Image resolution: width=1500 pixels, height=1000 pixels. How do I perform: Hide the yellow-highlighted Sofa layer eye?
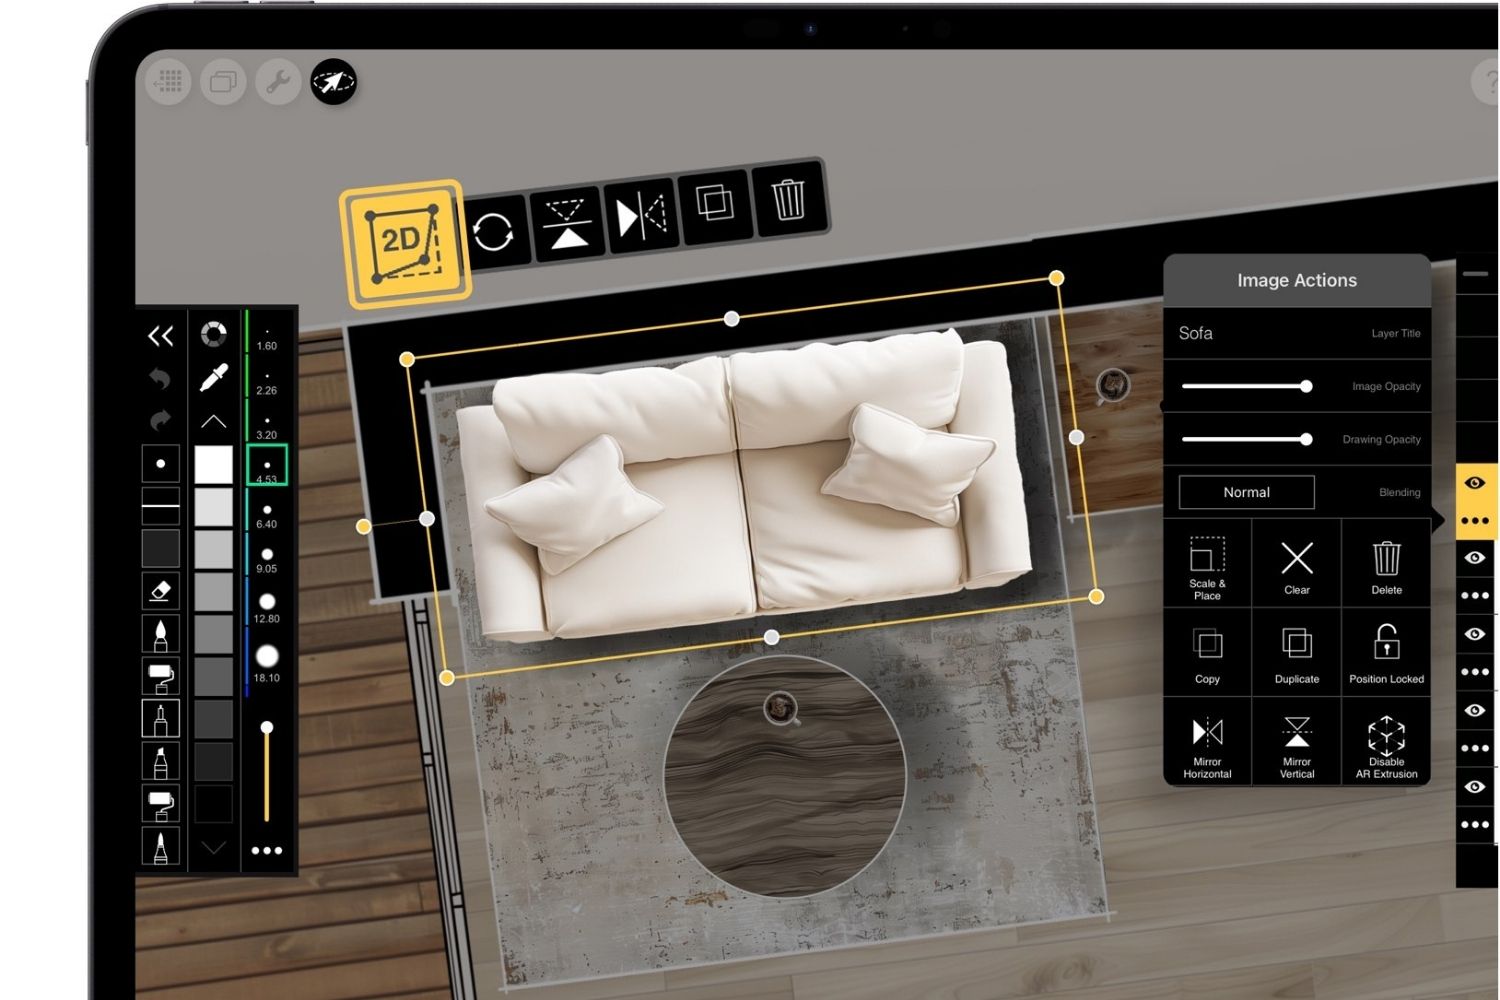coord(1475,482)
